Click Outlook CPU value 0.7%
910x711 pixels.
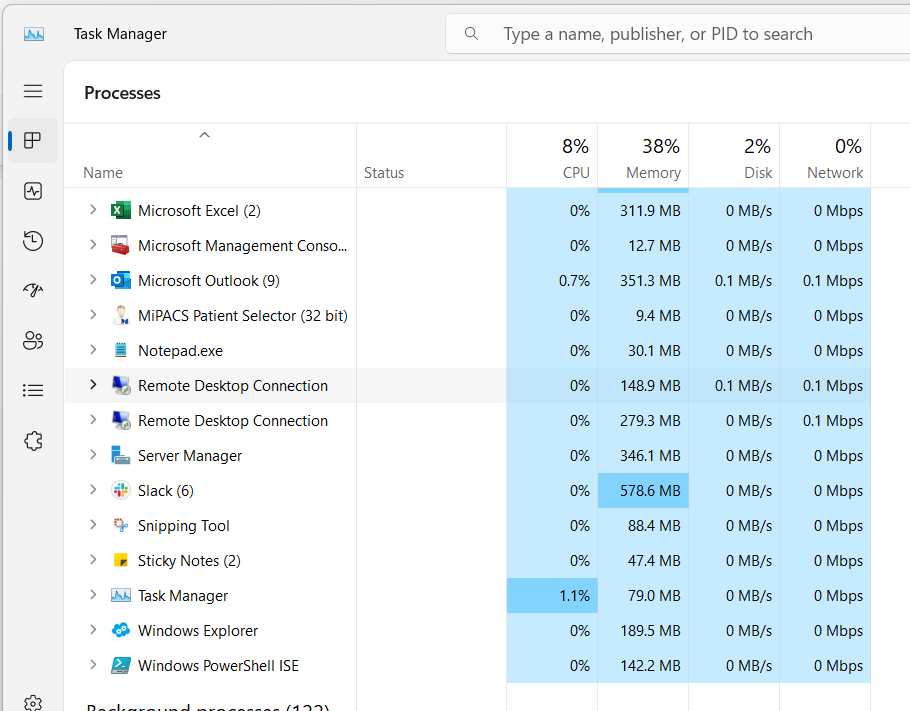point(575,281)
